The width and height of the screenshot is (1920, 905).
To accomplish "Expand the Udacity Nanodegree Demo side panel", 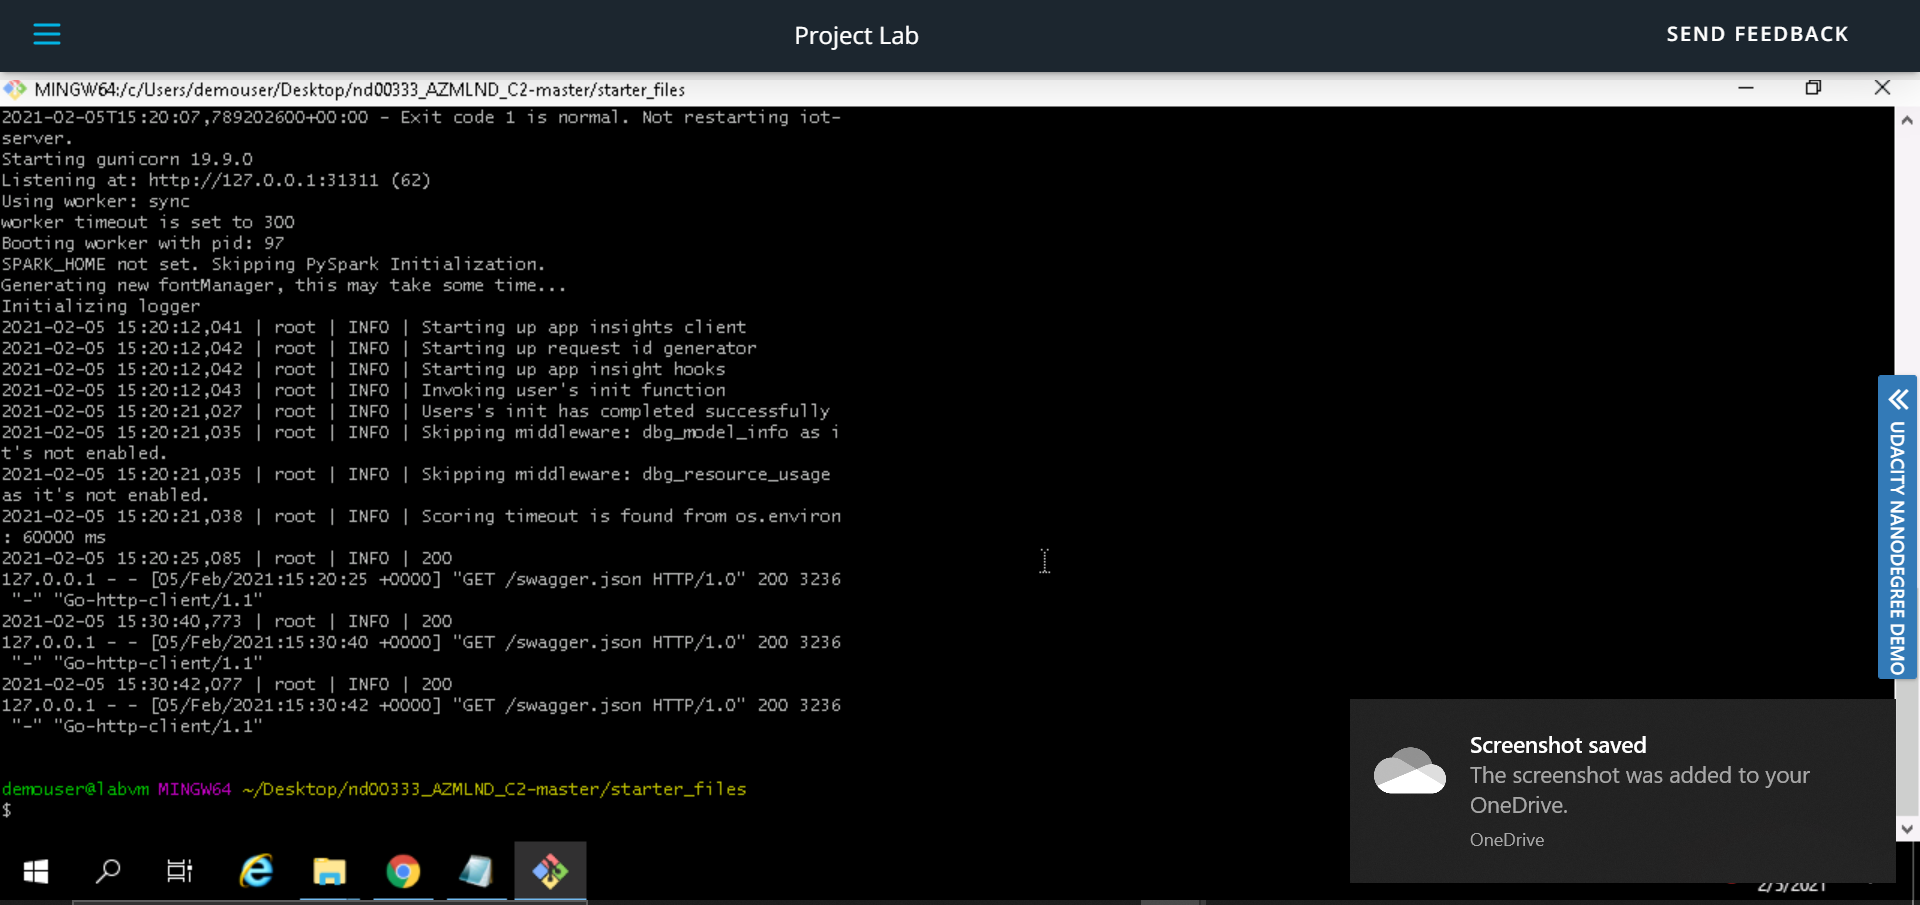I will click(1898, 527).
